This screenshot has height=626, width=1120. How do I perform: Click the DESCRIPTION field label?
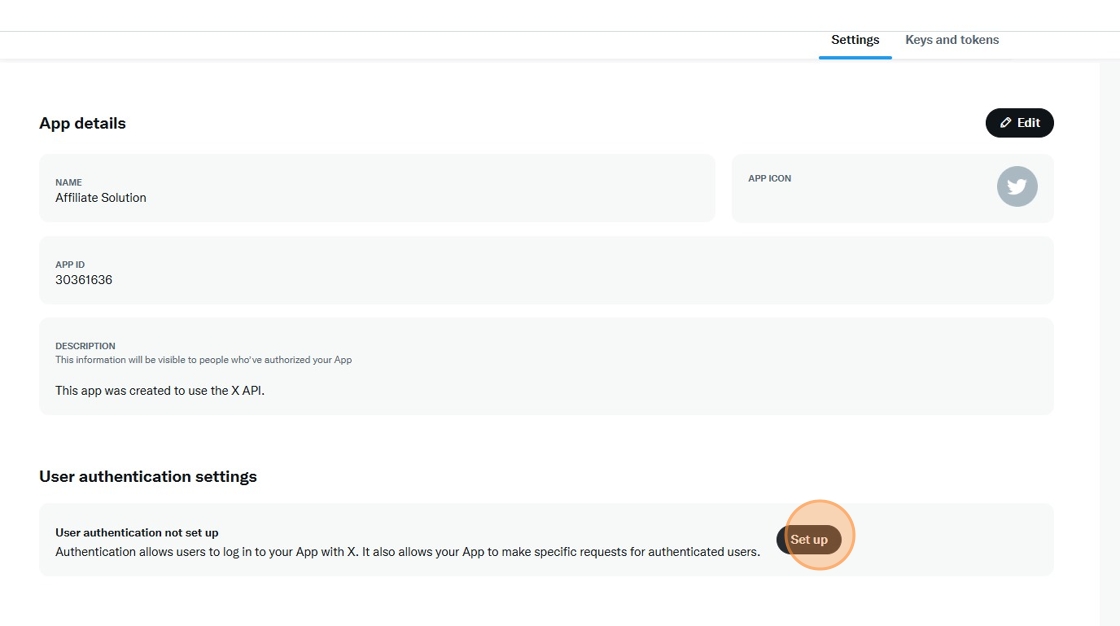(x=85, y=346)
